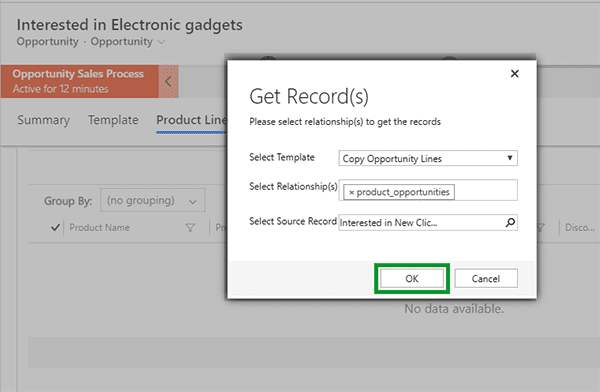Click the search magnifier in Source Record field
Screen dimensions: 600x392
510,222
